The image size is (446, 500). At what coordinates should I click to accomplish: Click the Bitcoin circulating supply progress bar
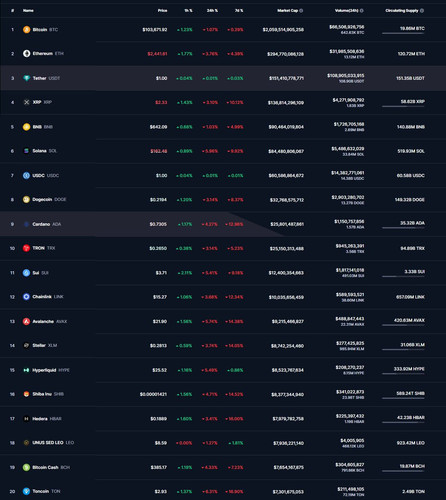403,33
